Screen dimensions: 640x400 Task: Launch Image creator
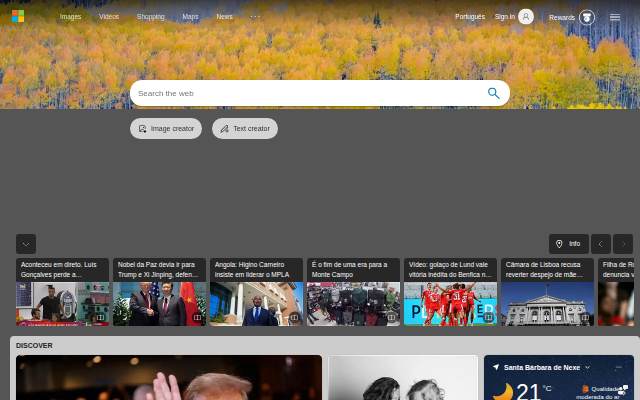pyautogui.click(x=166, y=129)
